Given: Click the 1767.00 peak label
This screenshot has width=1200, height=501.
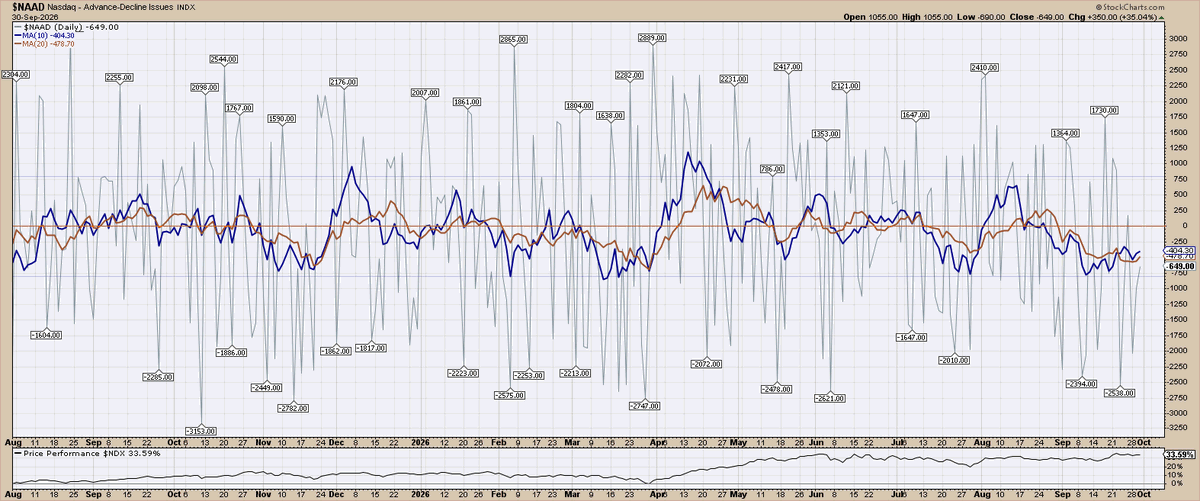Looking at the screenshot, I should click(x=239, y=108).
